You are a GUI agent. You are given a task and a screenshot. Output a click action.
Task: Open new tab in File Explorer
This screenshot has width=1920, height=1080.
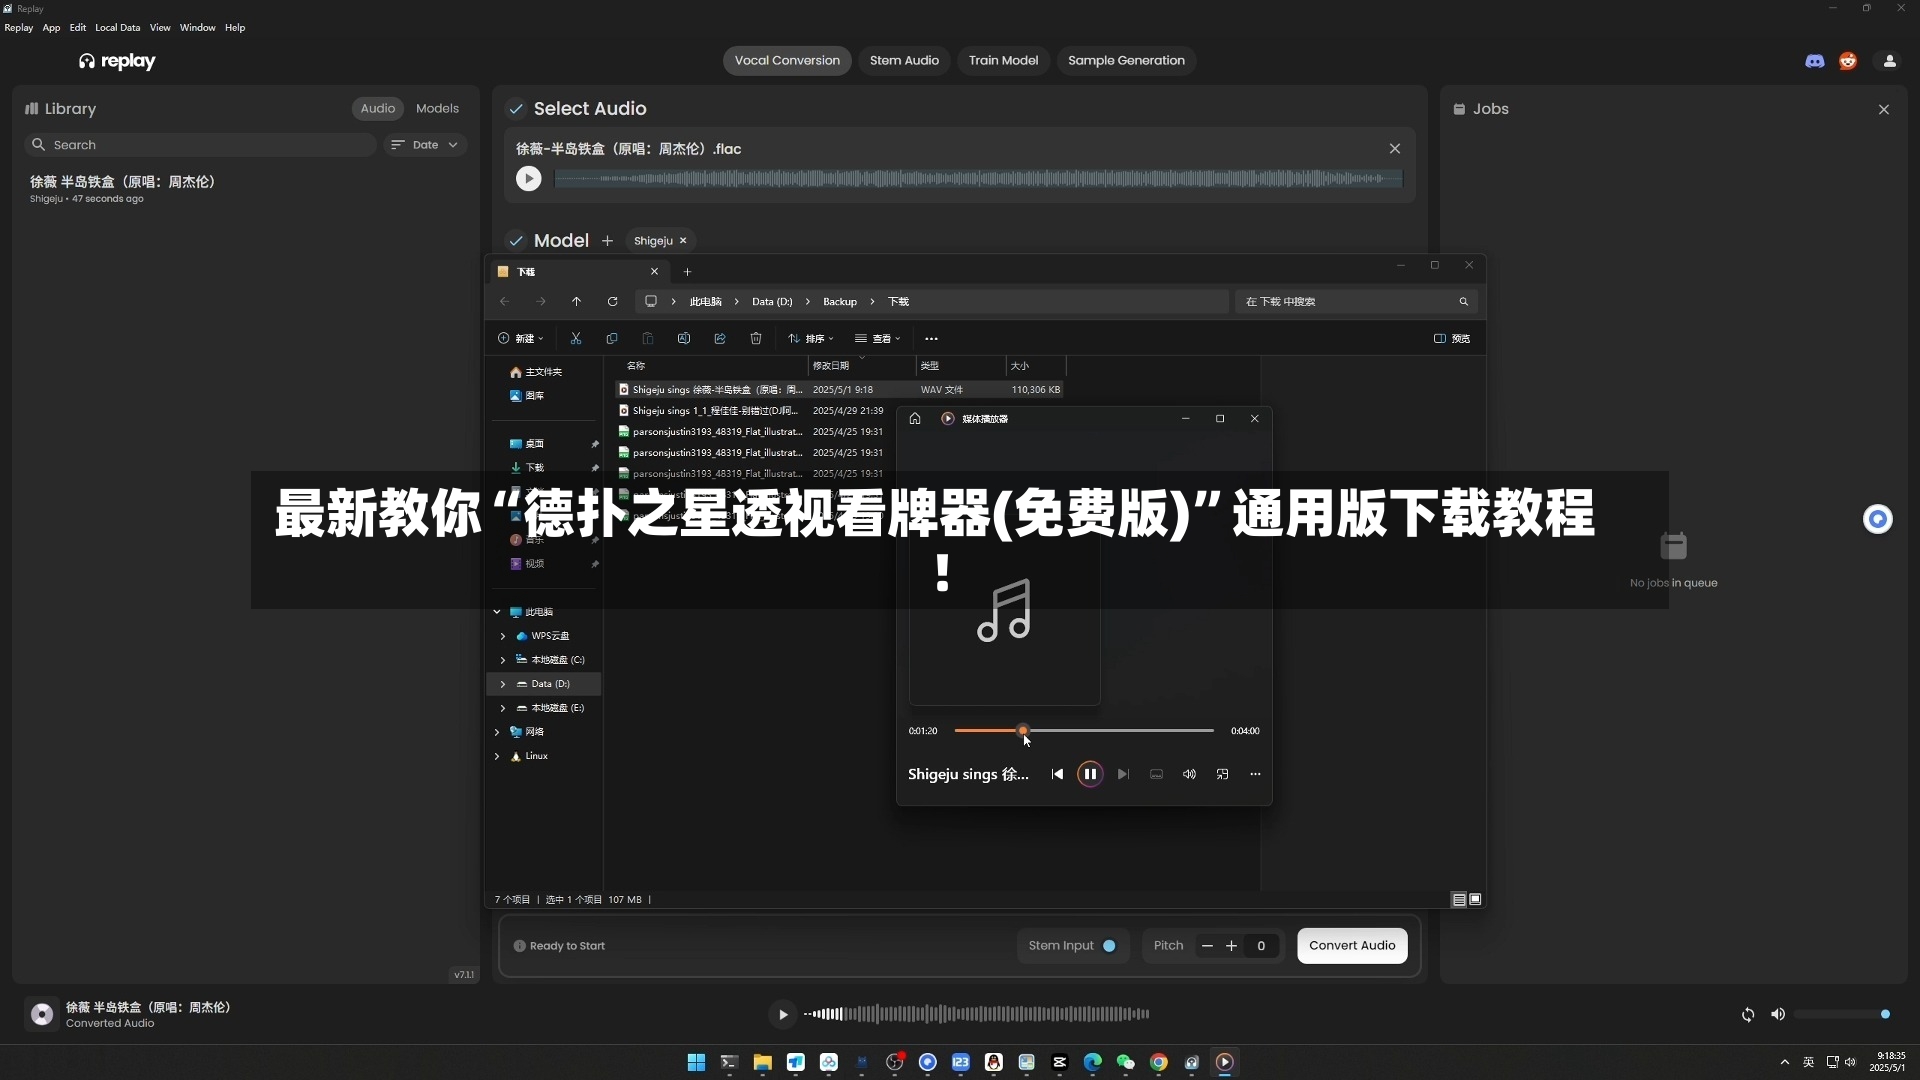click(x=687, y=272)
